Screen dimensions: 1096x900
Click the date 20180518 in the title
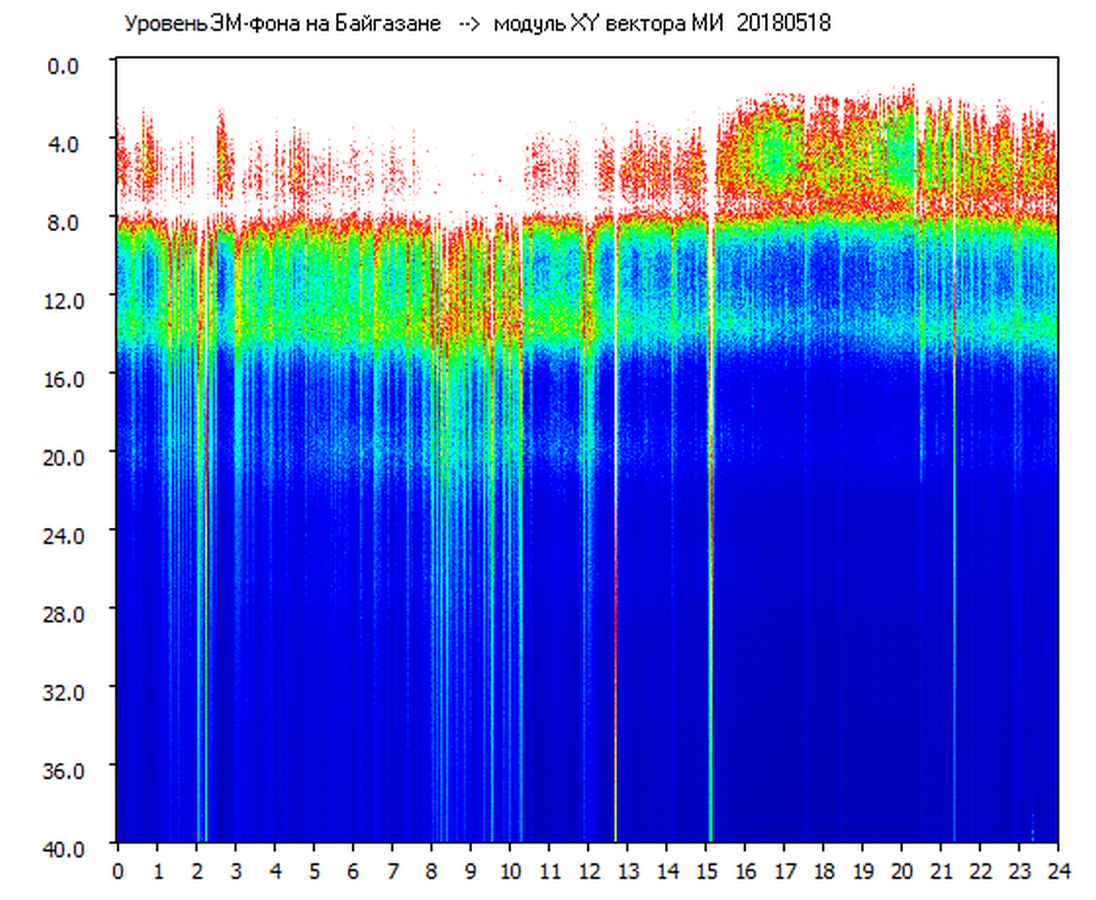[783, 24]
